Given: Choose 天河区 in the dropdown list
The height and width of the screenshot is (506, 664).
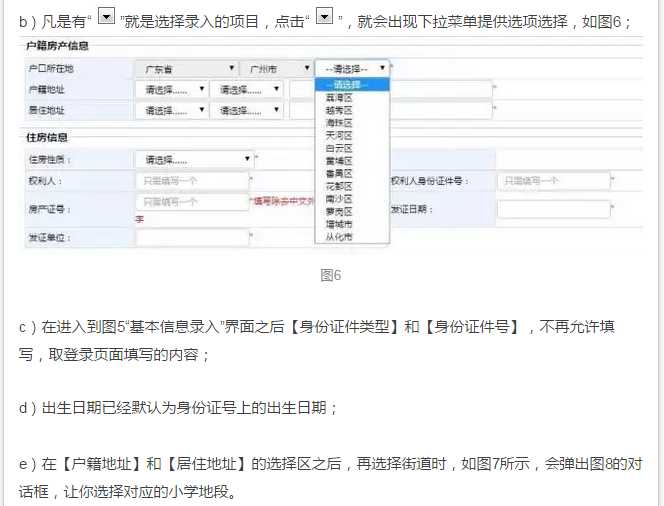Looking at the screenshot, I should (340, 135).
